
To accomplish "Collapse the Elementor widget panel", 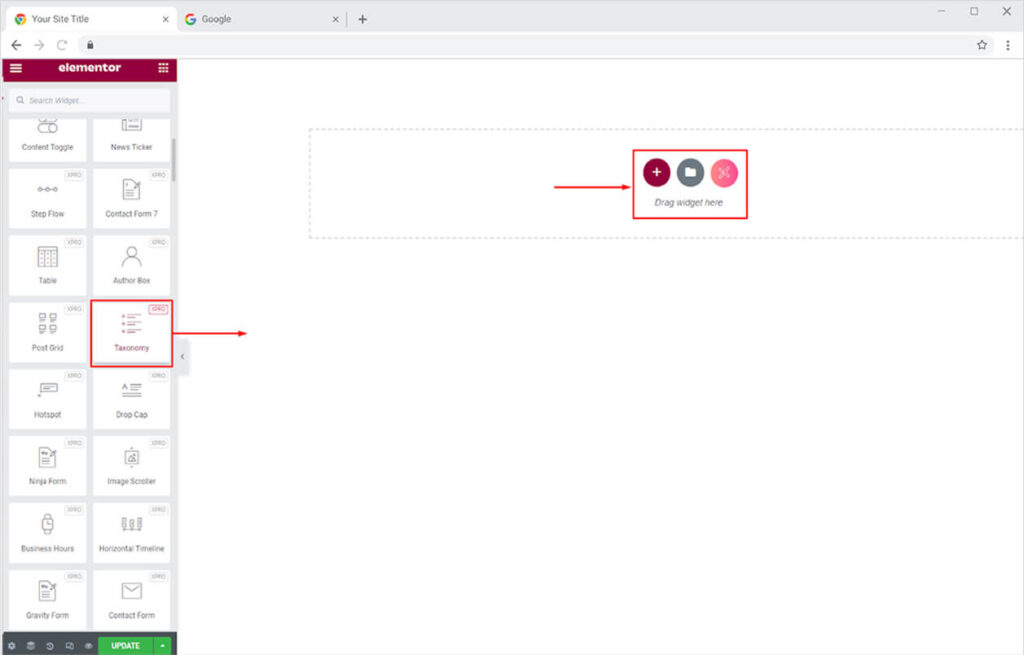I will 182,357.
